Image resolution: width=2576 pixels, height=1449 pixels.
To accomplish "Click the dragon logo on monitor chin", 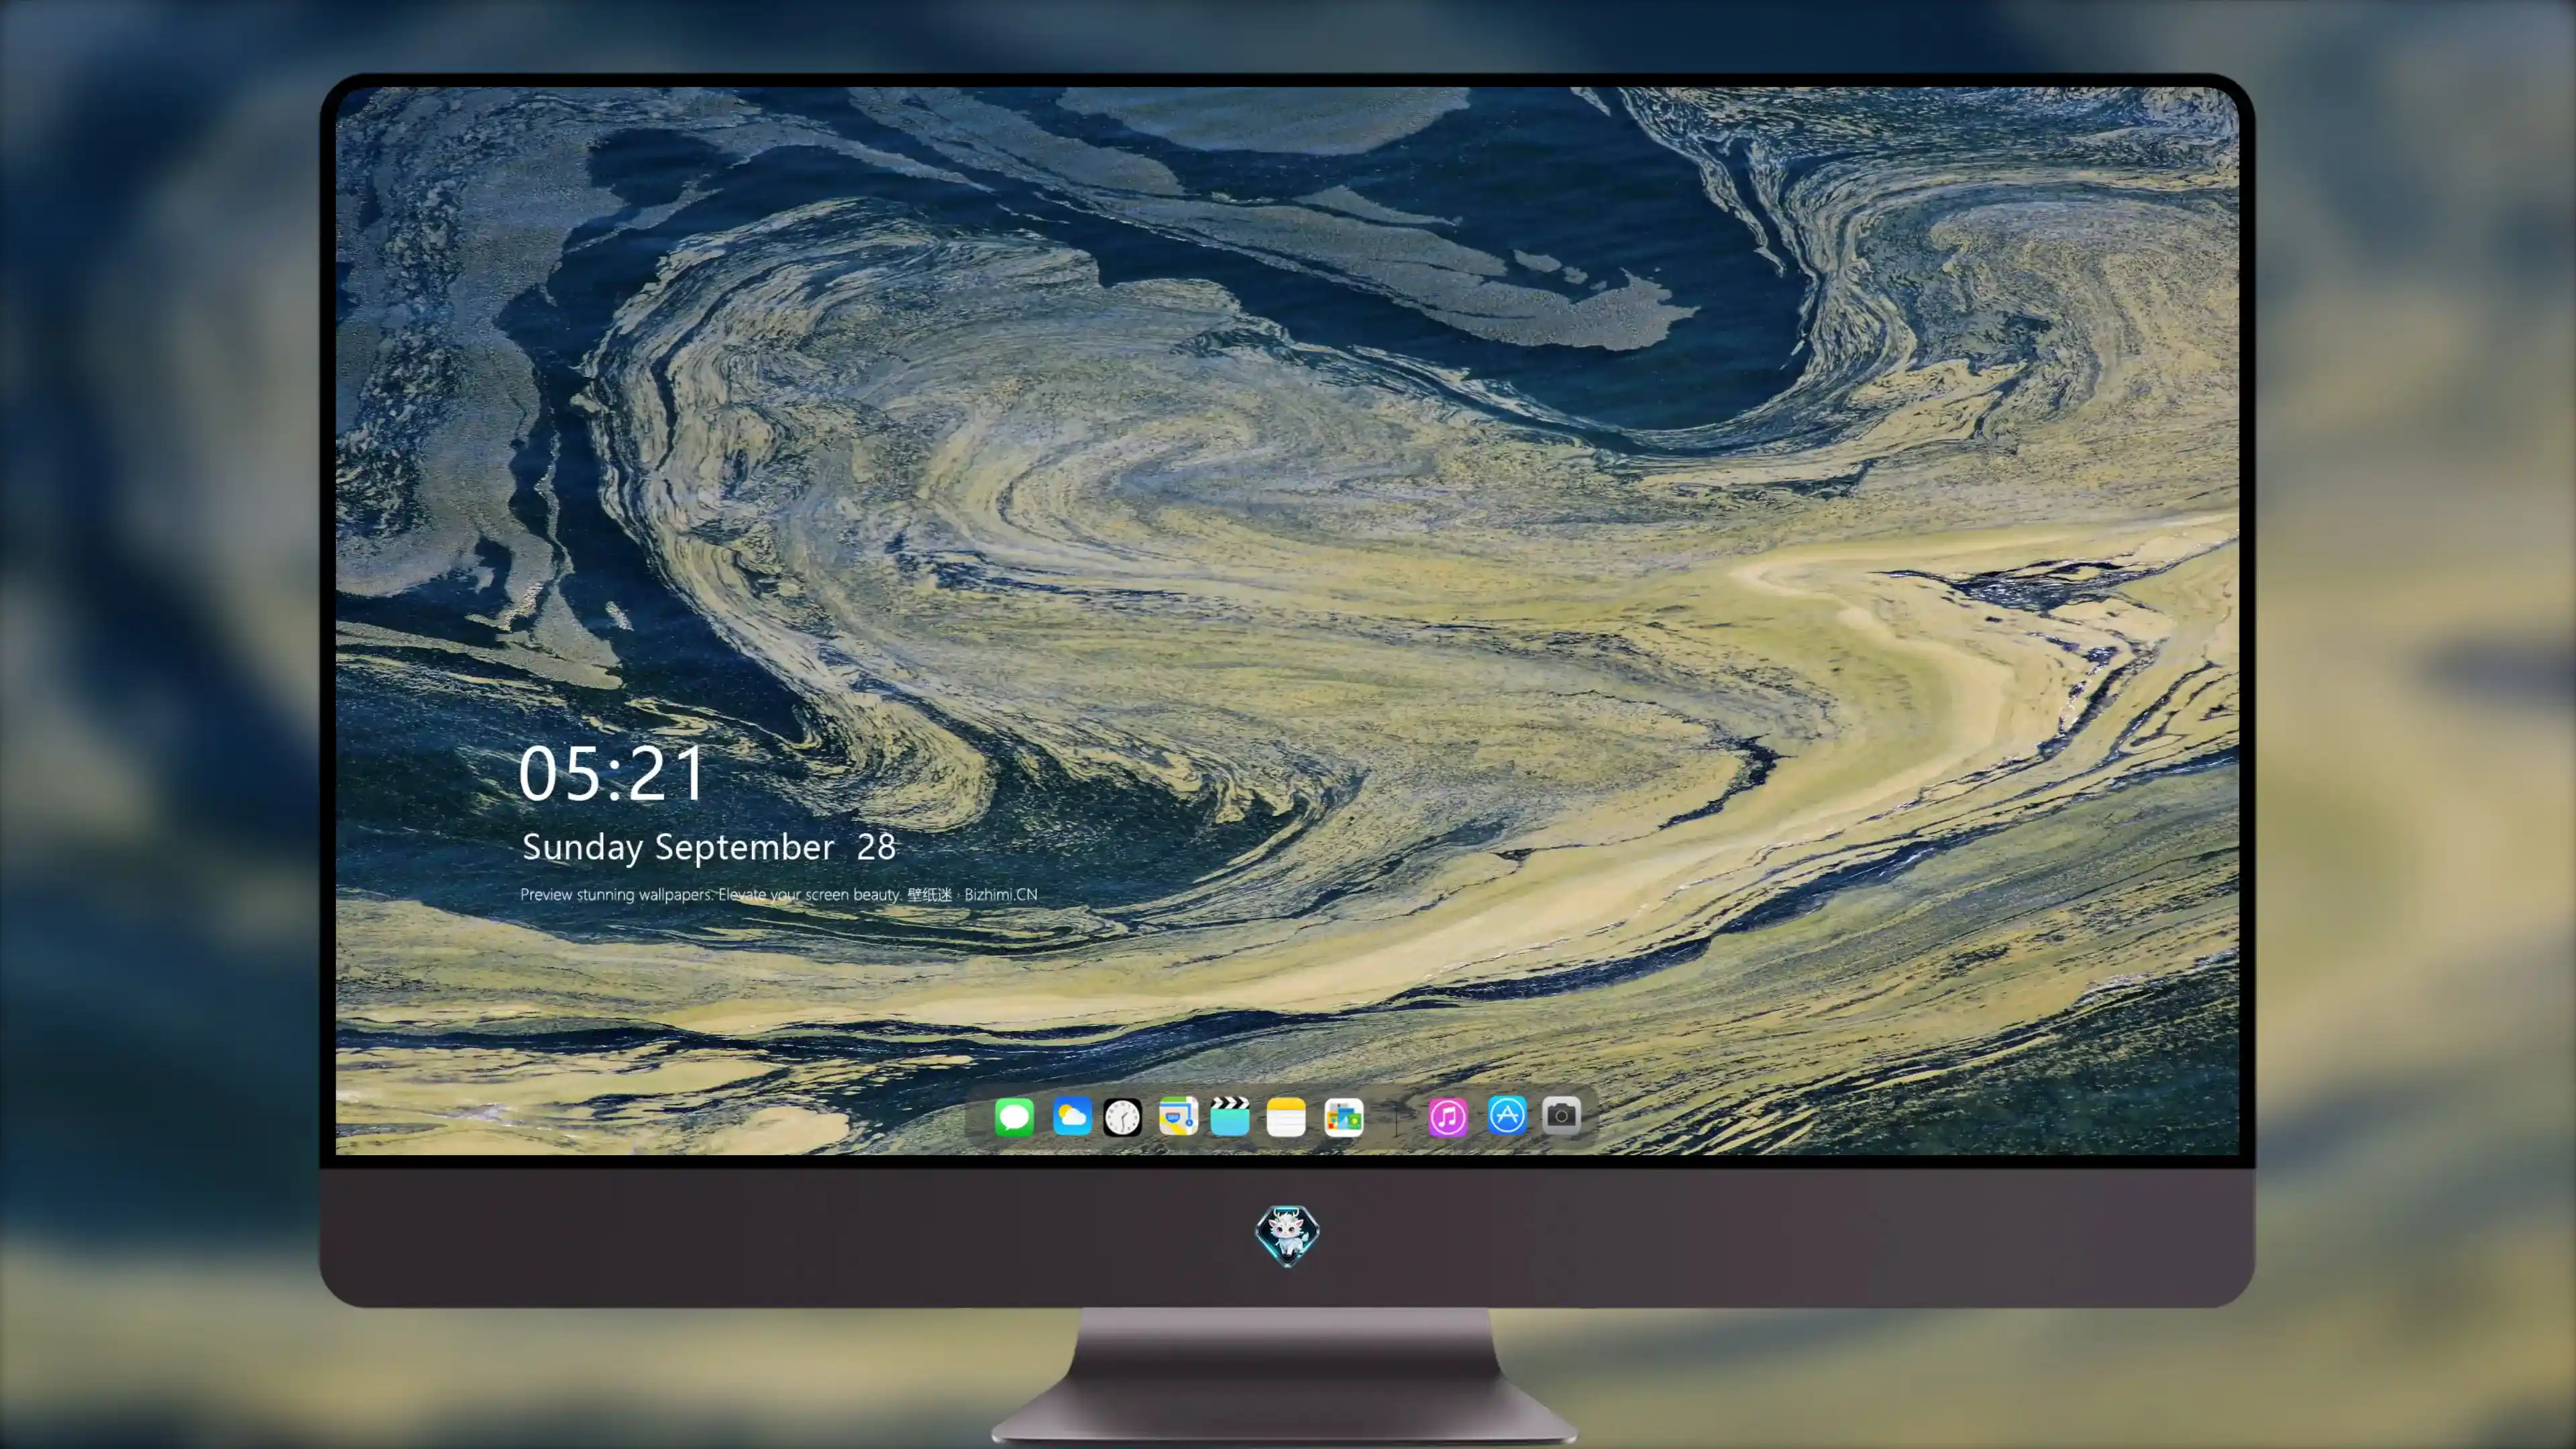I will [1287, 1235].
